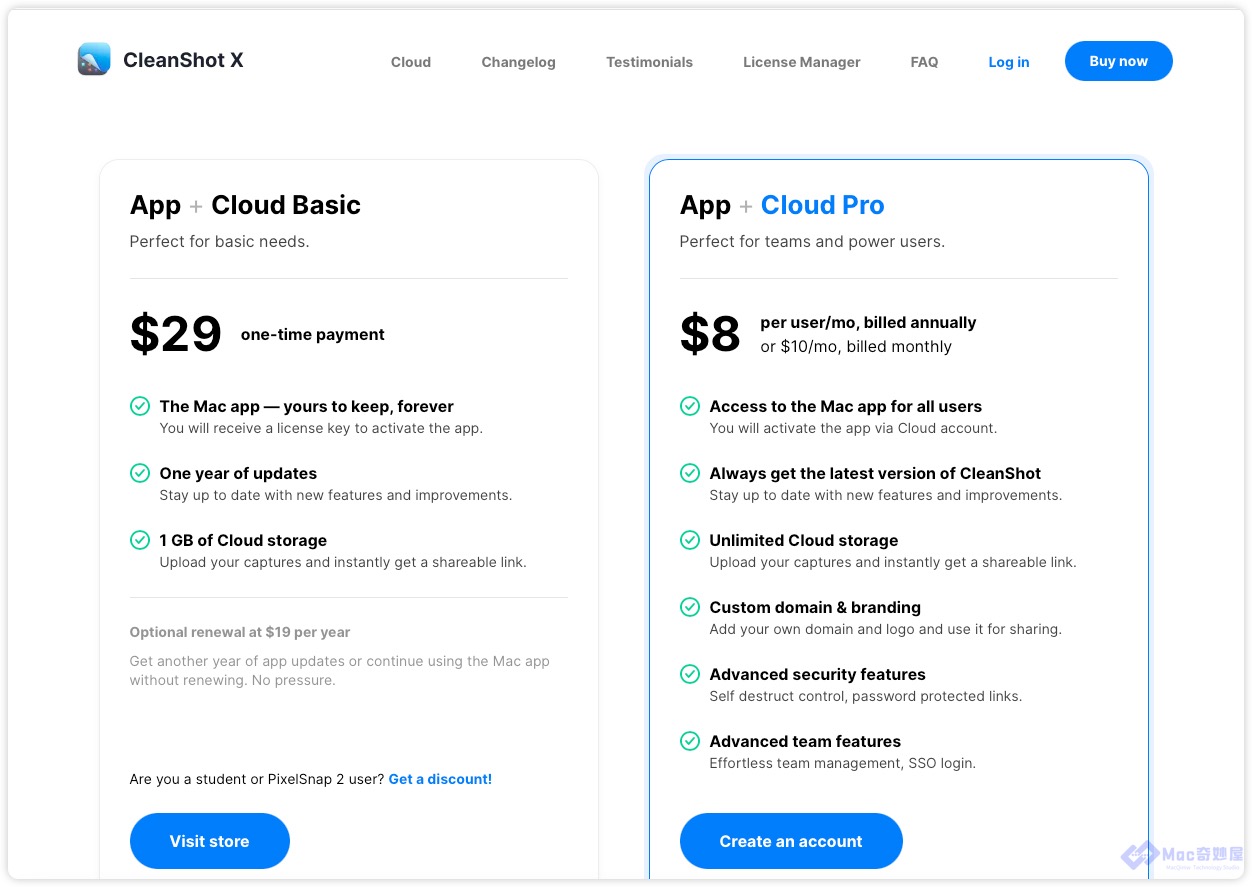
Task: Click the Custom domain & branding title
Action: (x=815, y=607)
